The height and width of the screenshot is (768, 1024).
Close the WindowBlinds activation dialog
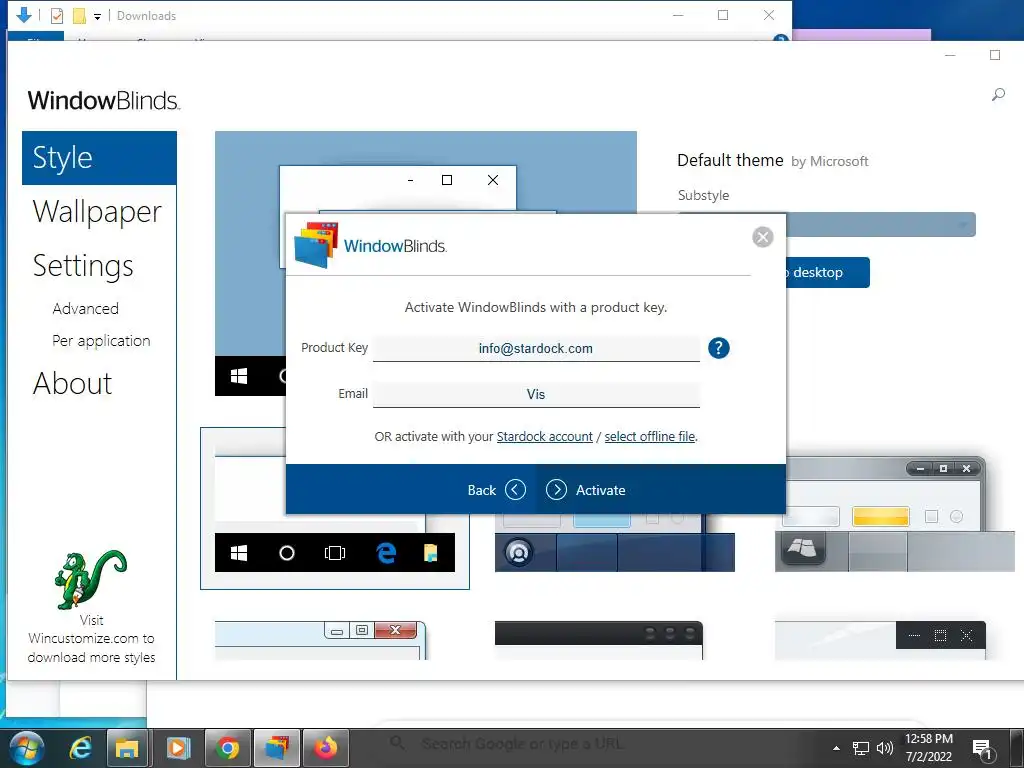pos(762,237)
